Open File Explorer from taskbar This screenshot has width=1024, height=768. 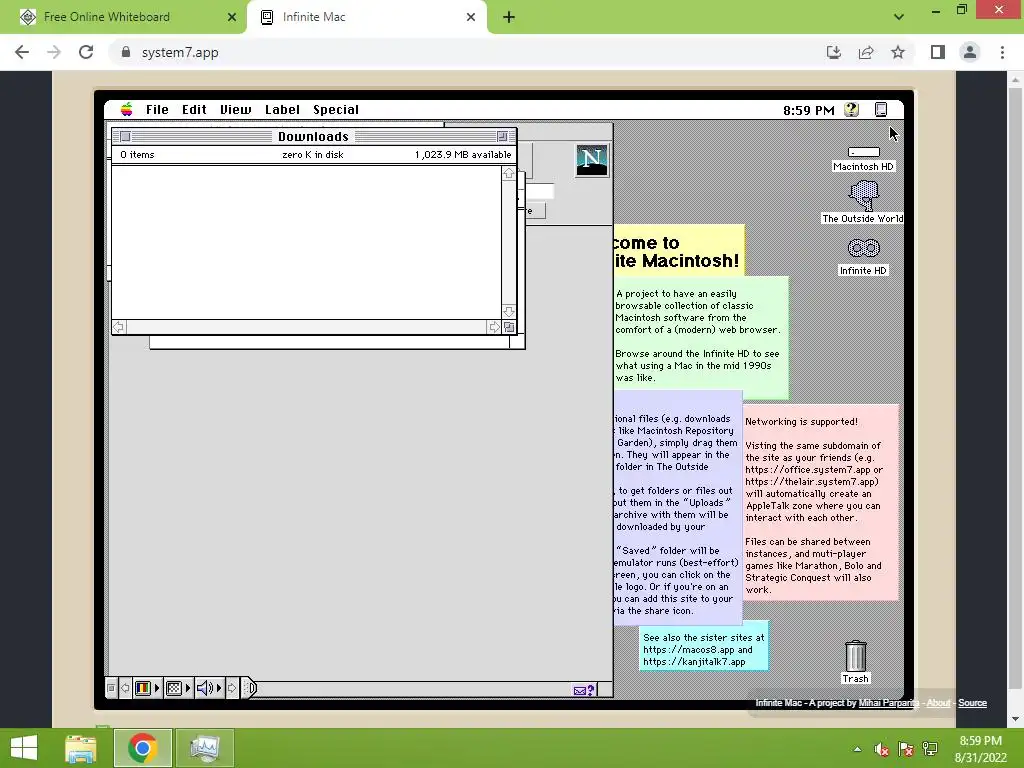tap(81, 748)
